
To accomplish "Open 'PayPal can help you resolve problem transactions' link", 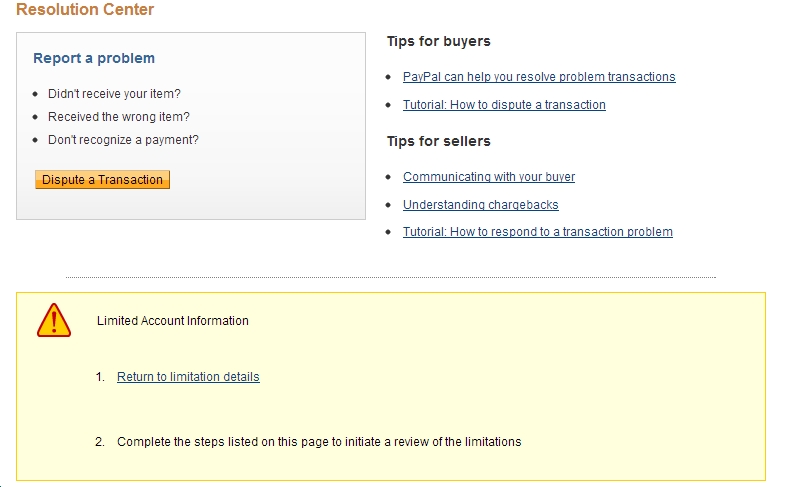I will tap(539, 77).
